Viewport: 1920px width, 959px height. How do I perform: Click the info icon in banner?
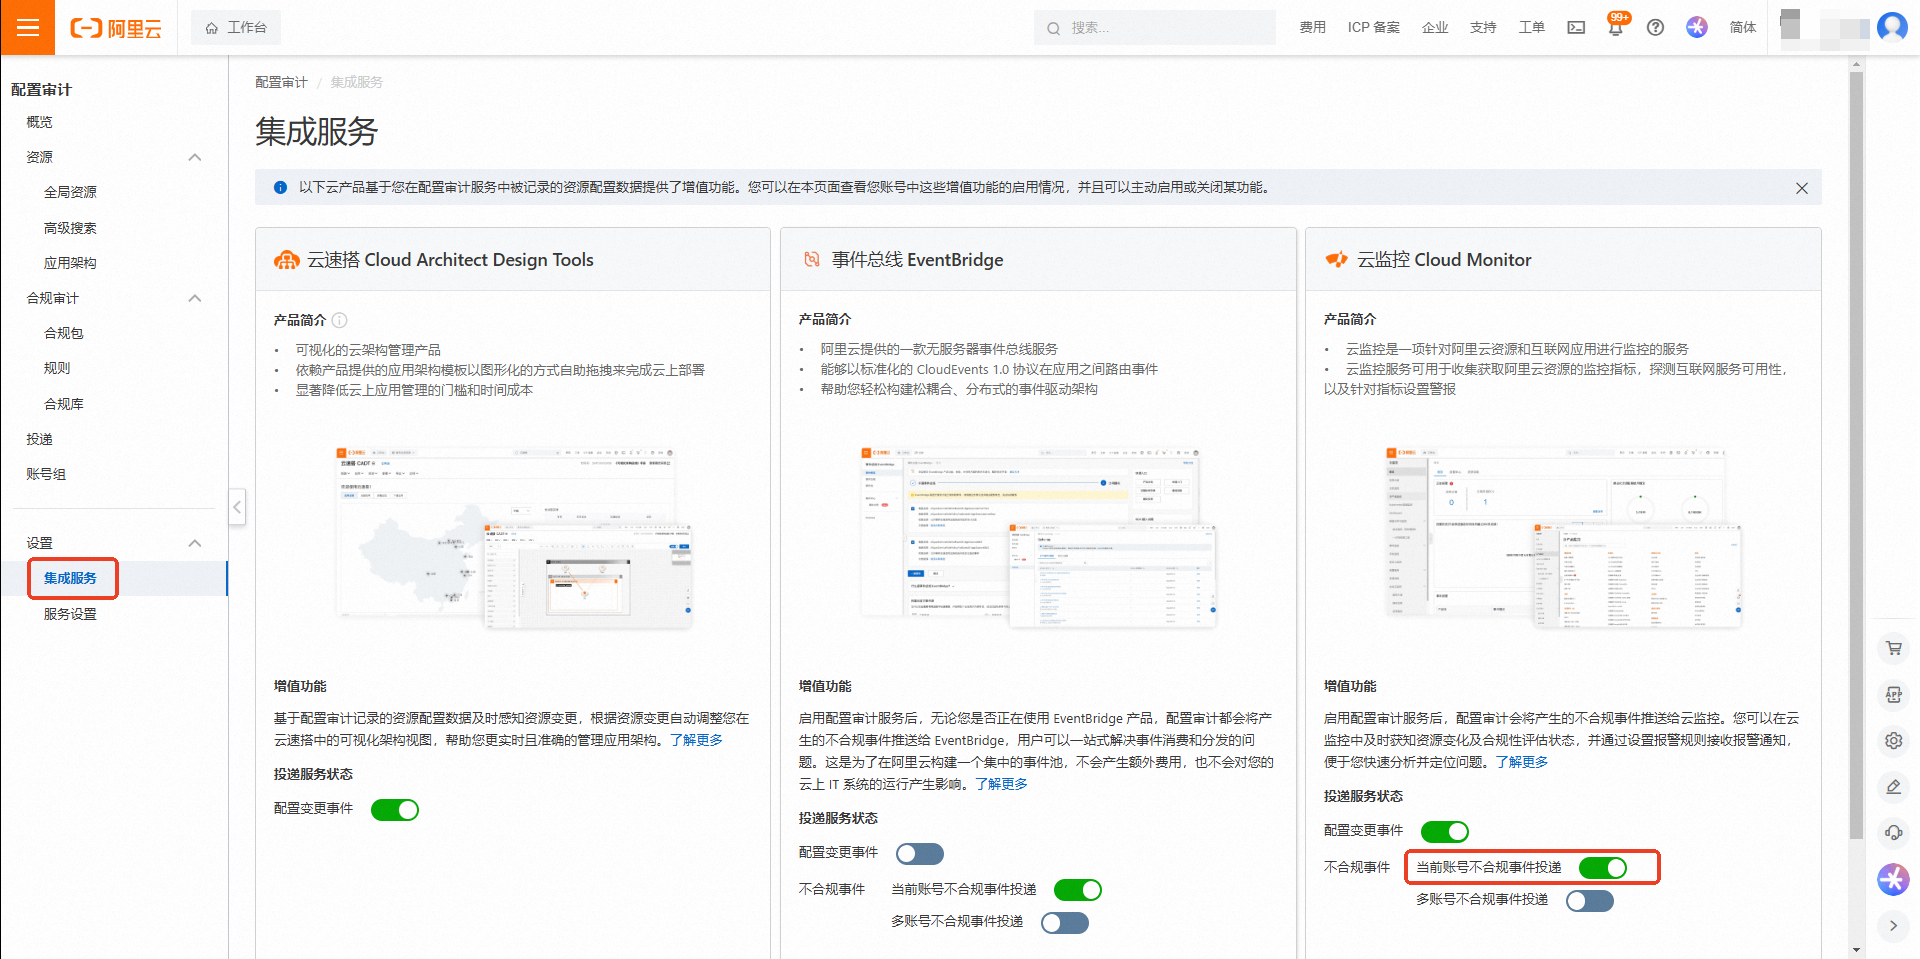pos(280,188)
